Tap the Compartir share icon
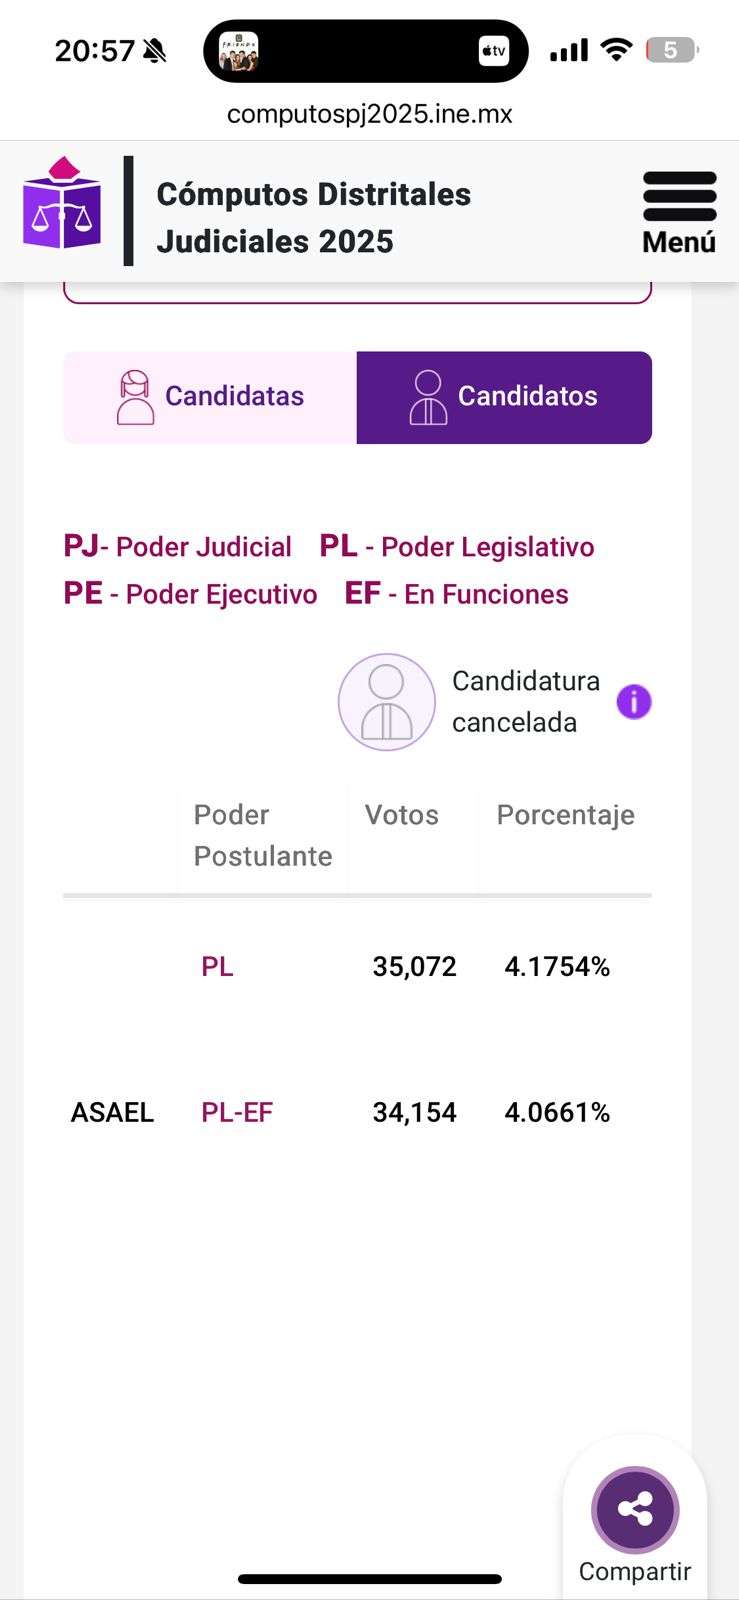 (635, 1509)
